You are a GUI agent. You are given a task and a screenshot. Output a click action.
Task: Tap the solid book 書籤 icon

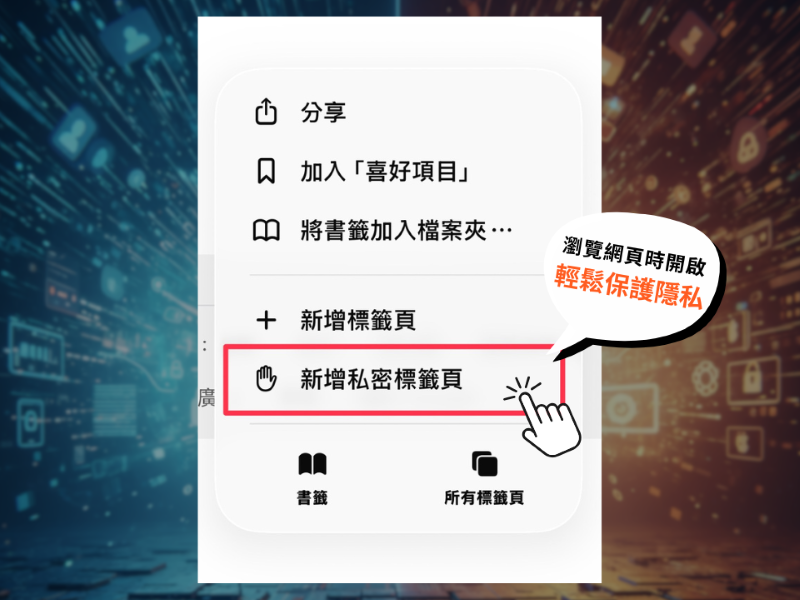coord(312,464)
